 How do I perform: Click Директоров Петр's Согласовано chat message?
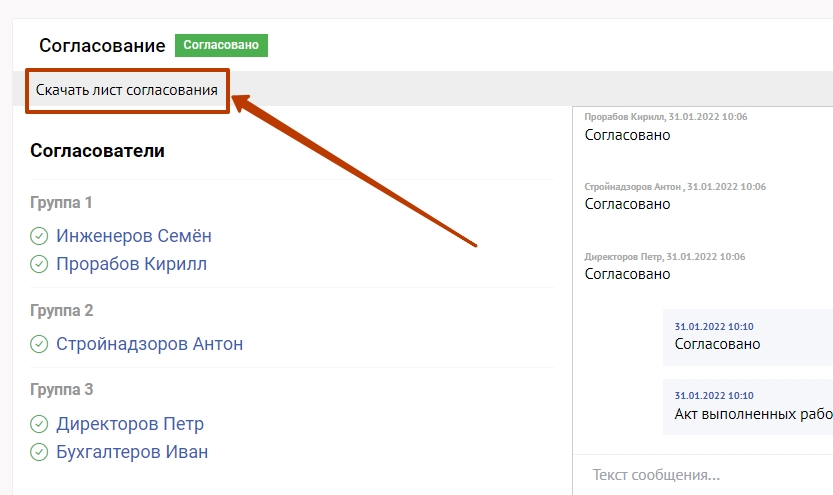627,274
